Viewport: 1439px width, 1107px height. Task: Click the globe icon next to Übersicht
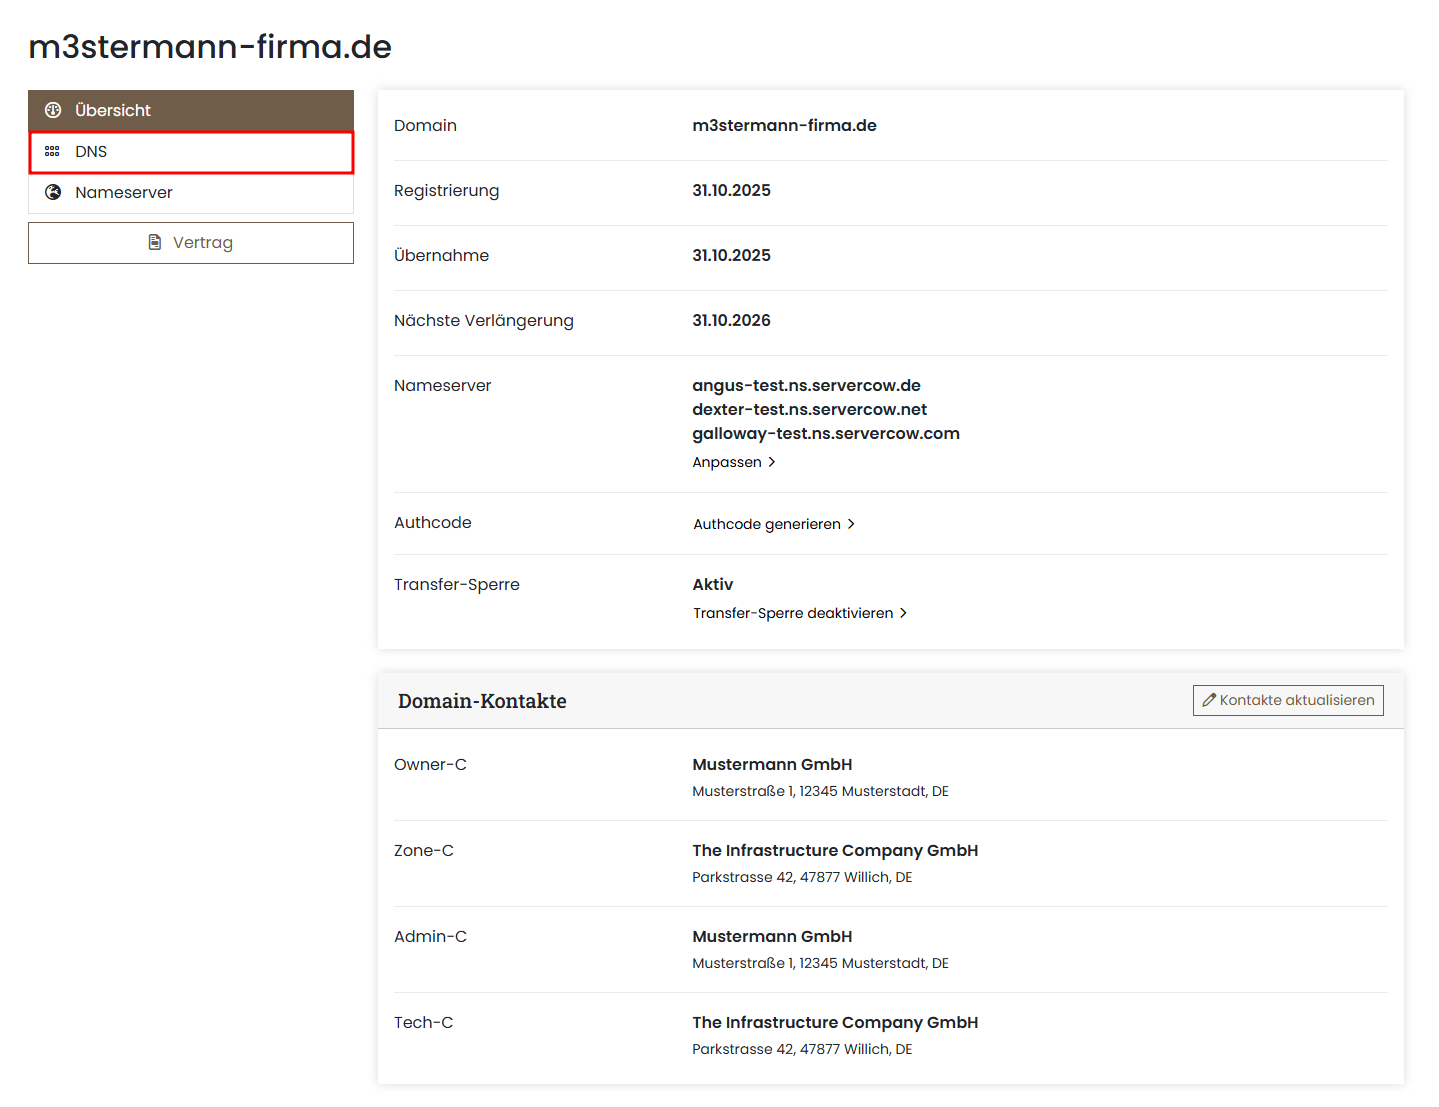[52, 110]
